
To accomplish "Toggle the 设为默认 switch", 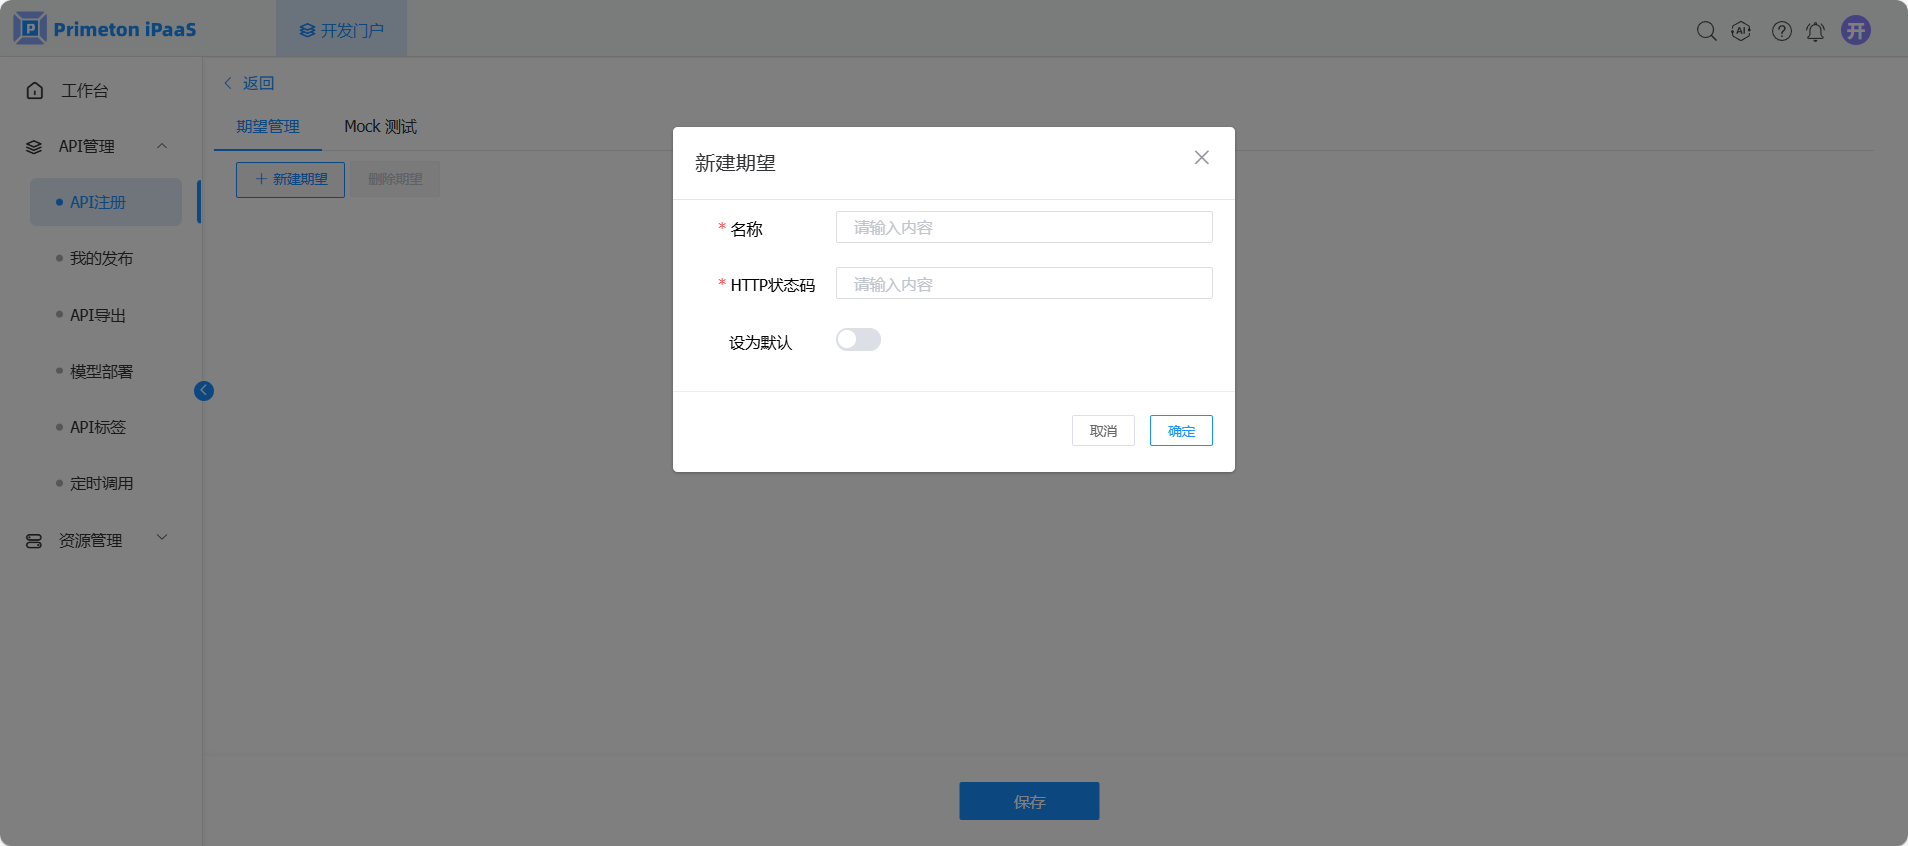I will tap(858, 340).
